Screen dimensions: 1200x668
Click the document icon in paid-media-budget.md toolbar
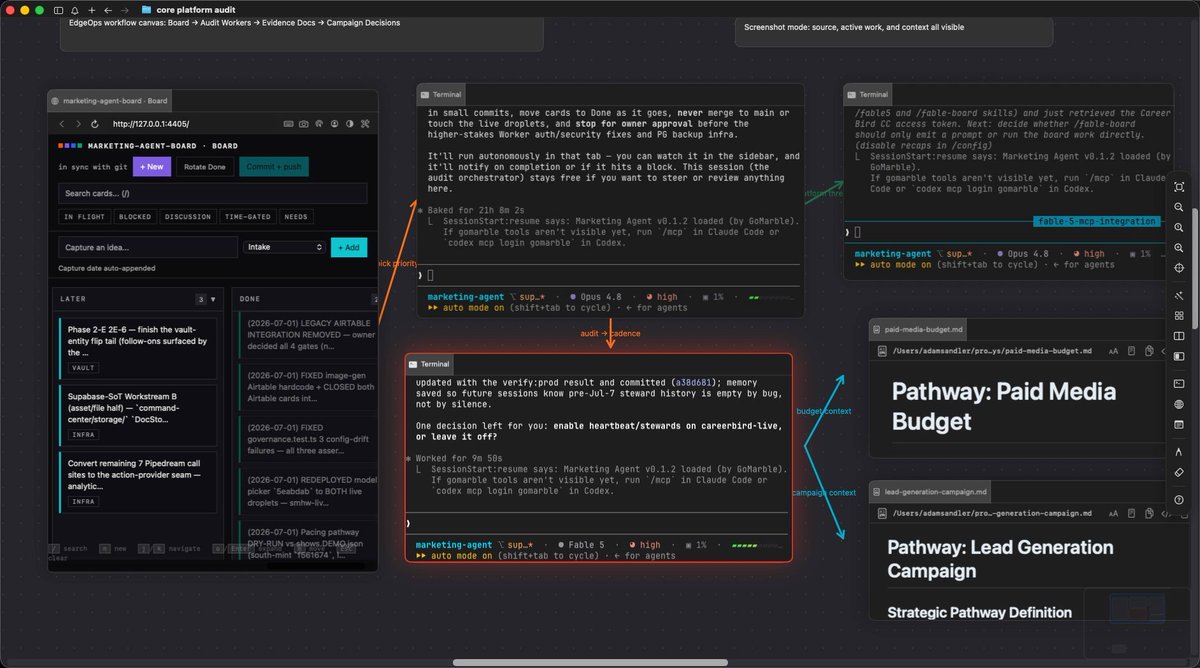pos(1131,351)
